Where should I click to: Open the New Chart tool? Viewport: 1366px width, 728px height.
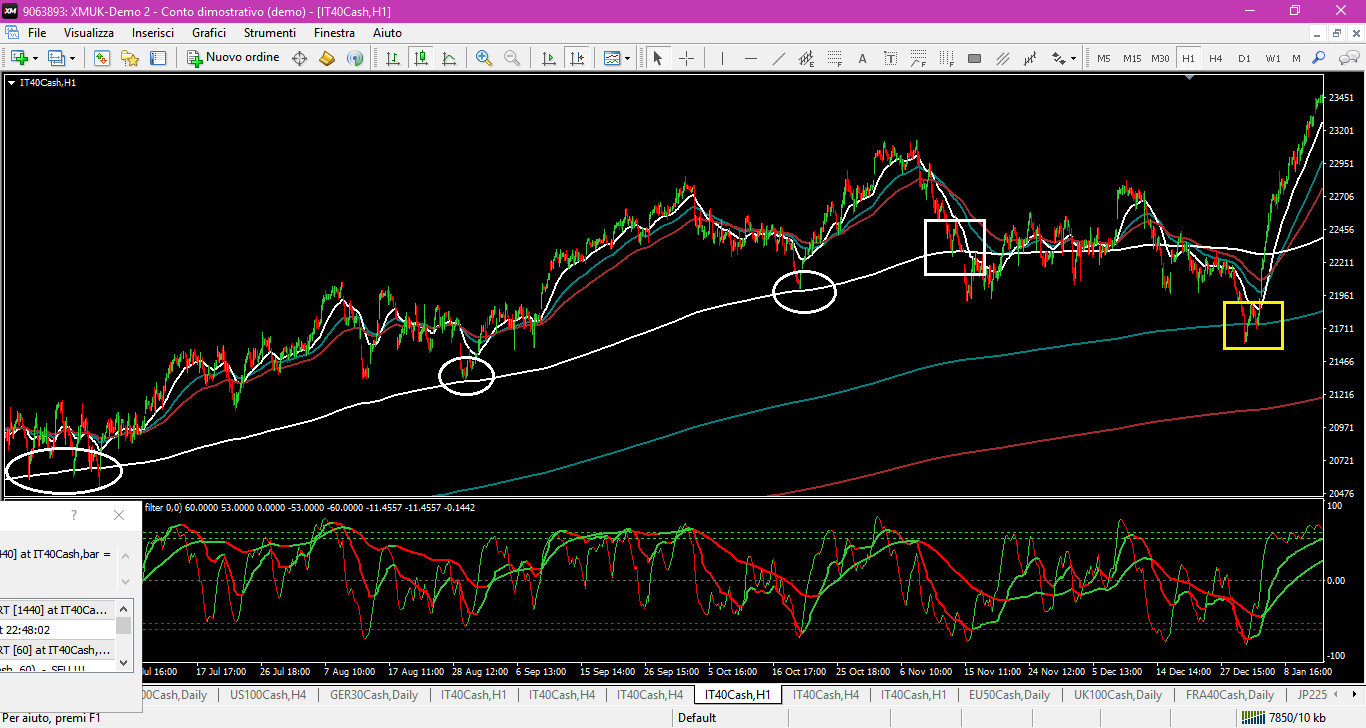[19, 58]
